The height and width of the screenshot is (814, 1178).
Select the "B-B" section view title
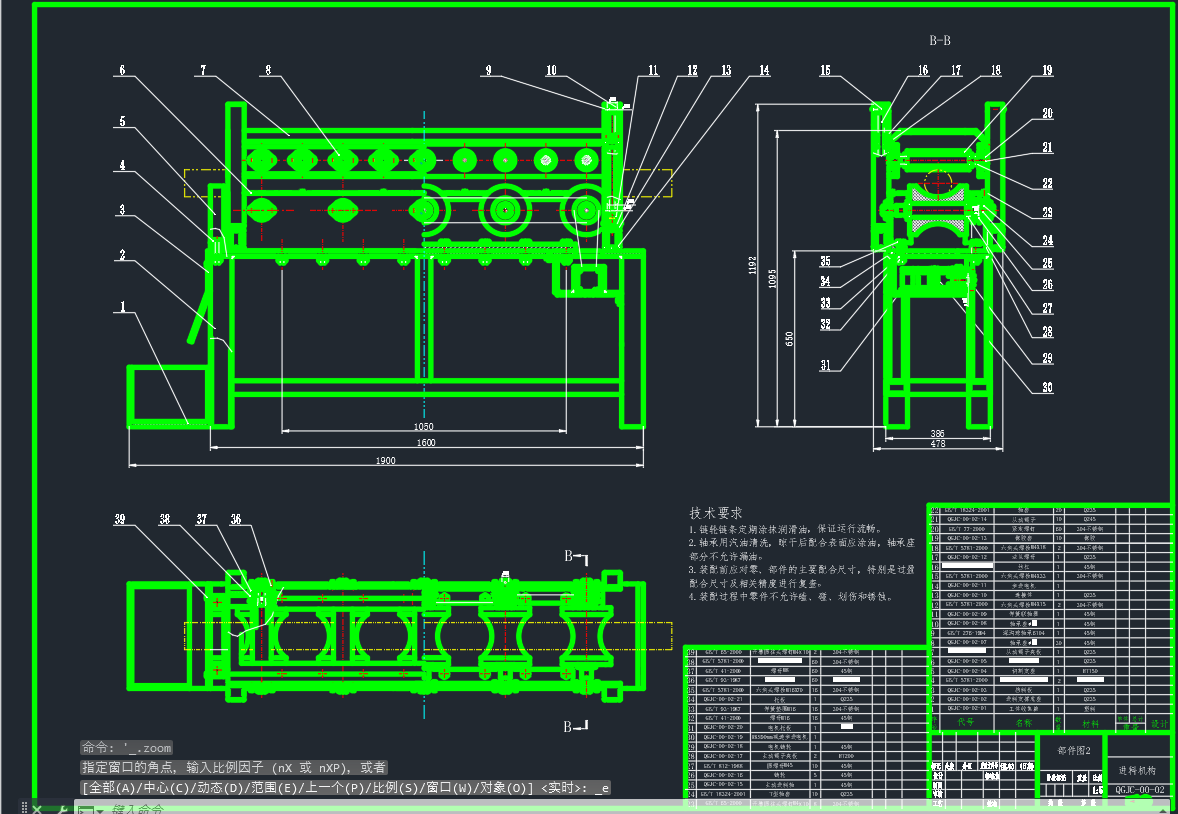pos(940,41)
